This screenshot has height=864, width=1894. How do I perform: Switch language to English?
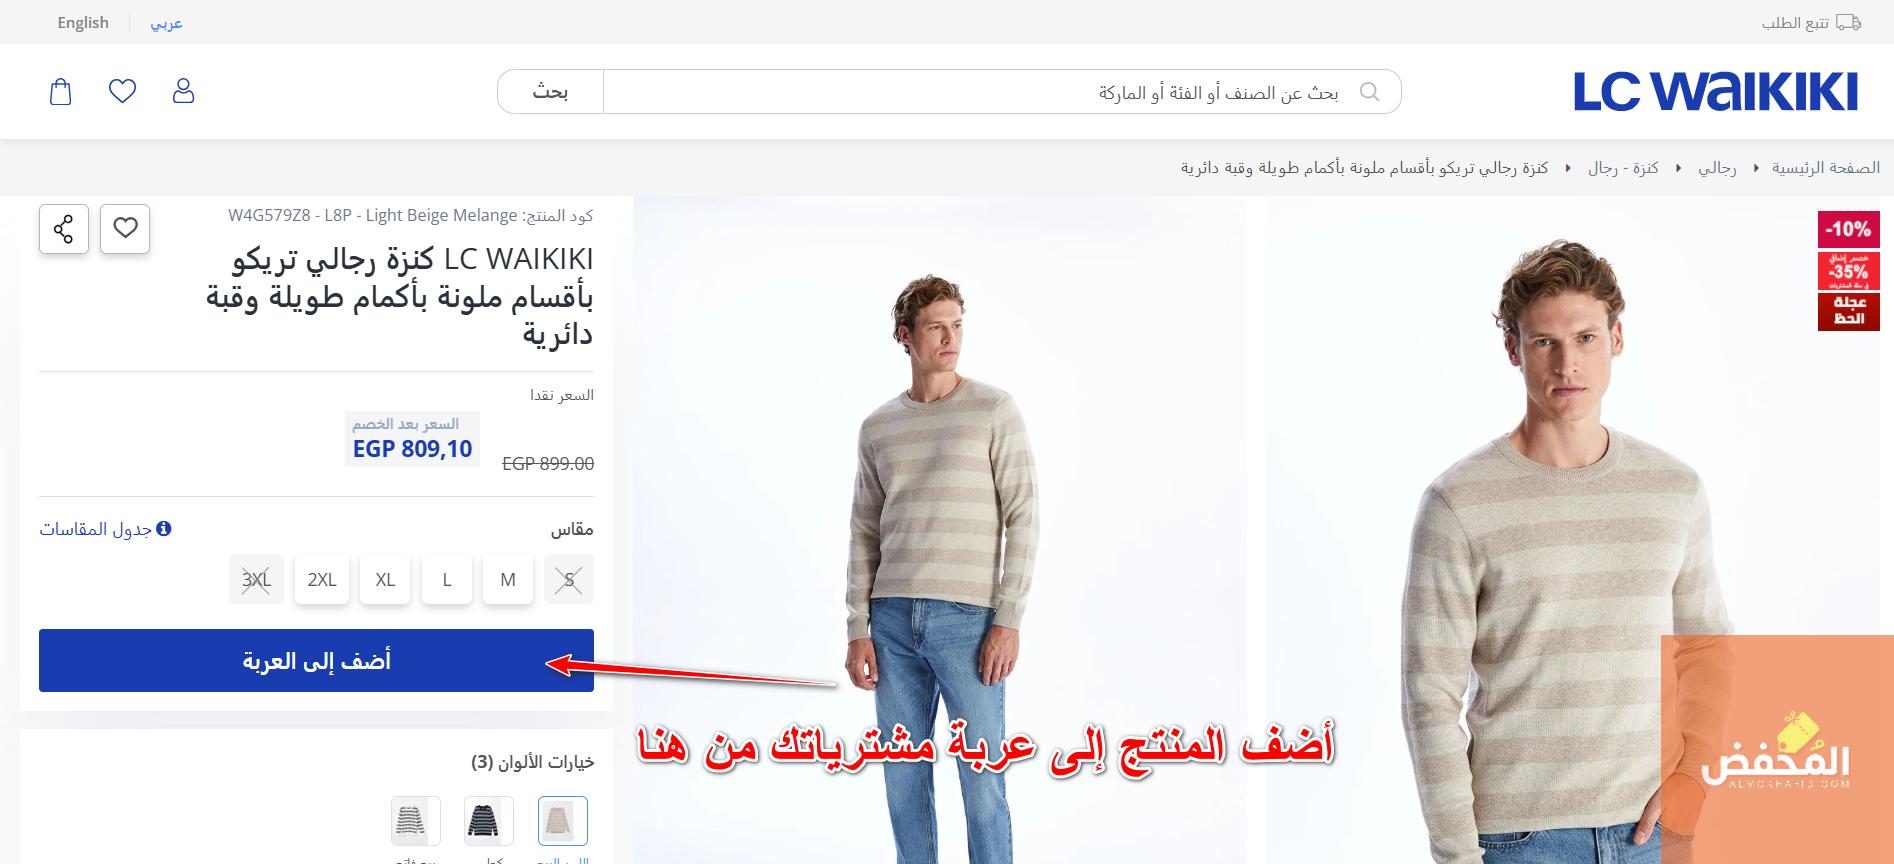tap(83, 22)
